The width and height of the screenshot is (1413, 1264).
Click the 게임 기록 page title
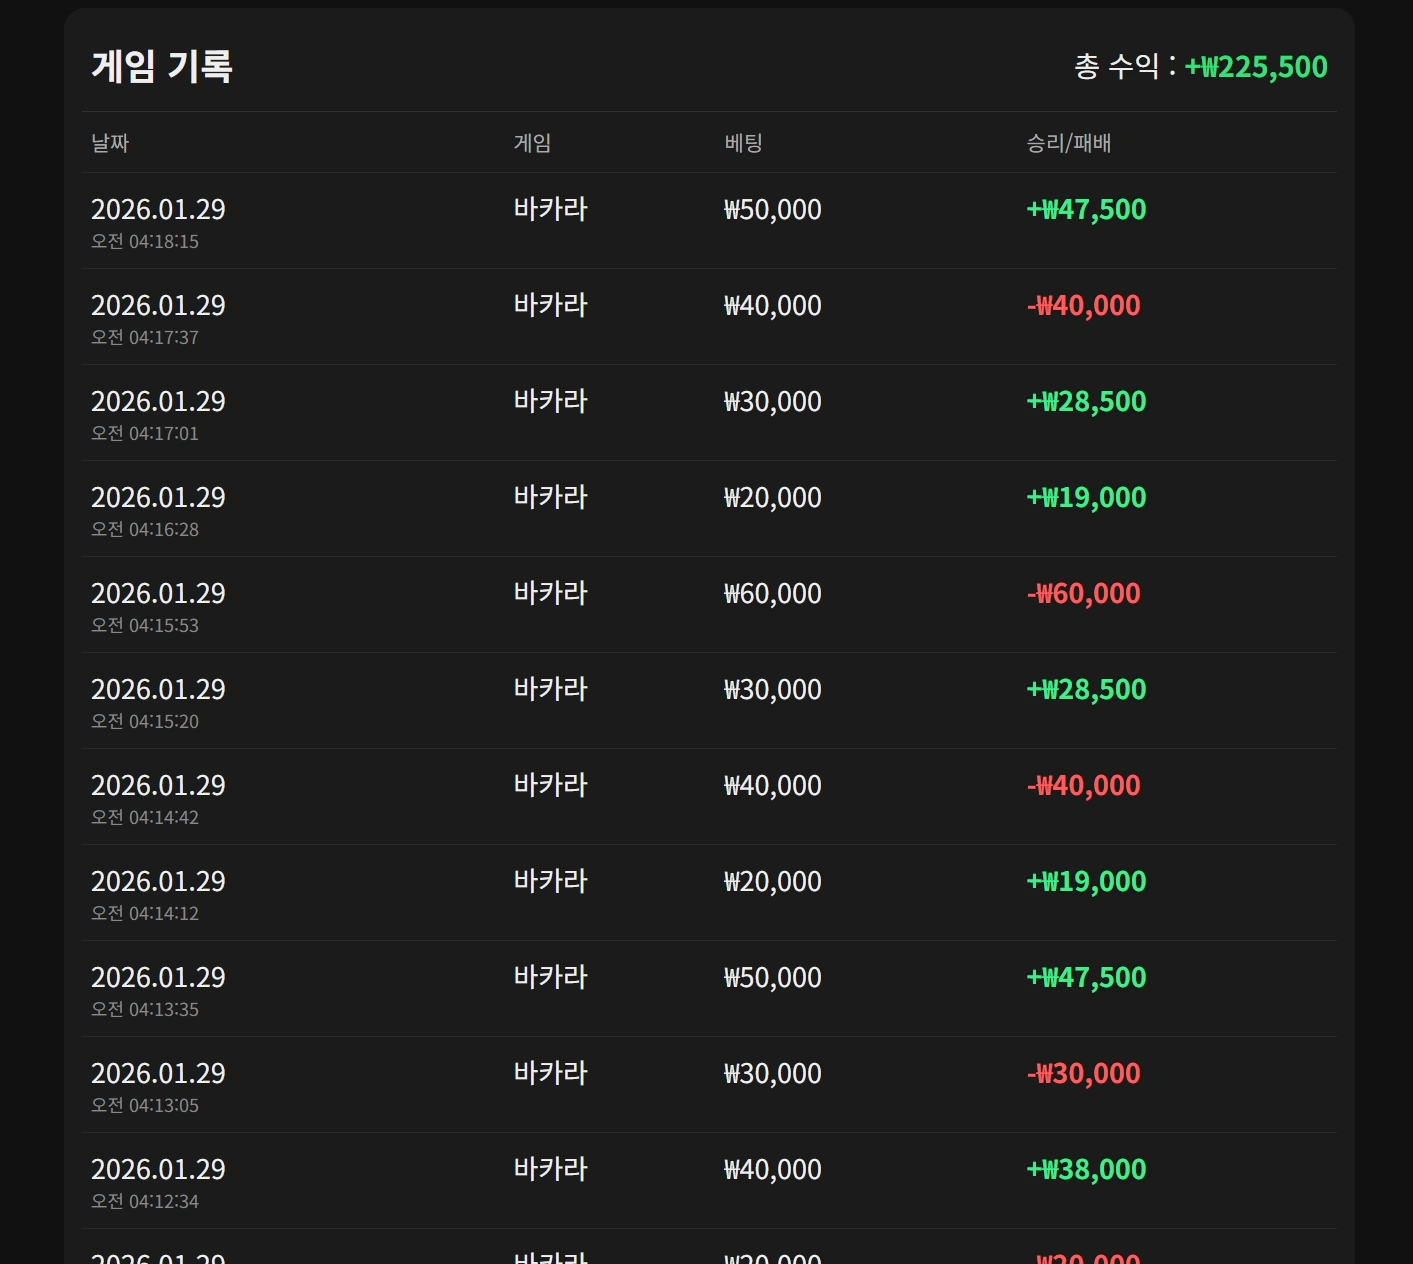[162, 66]
